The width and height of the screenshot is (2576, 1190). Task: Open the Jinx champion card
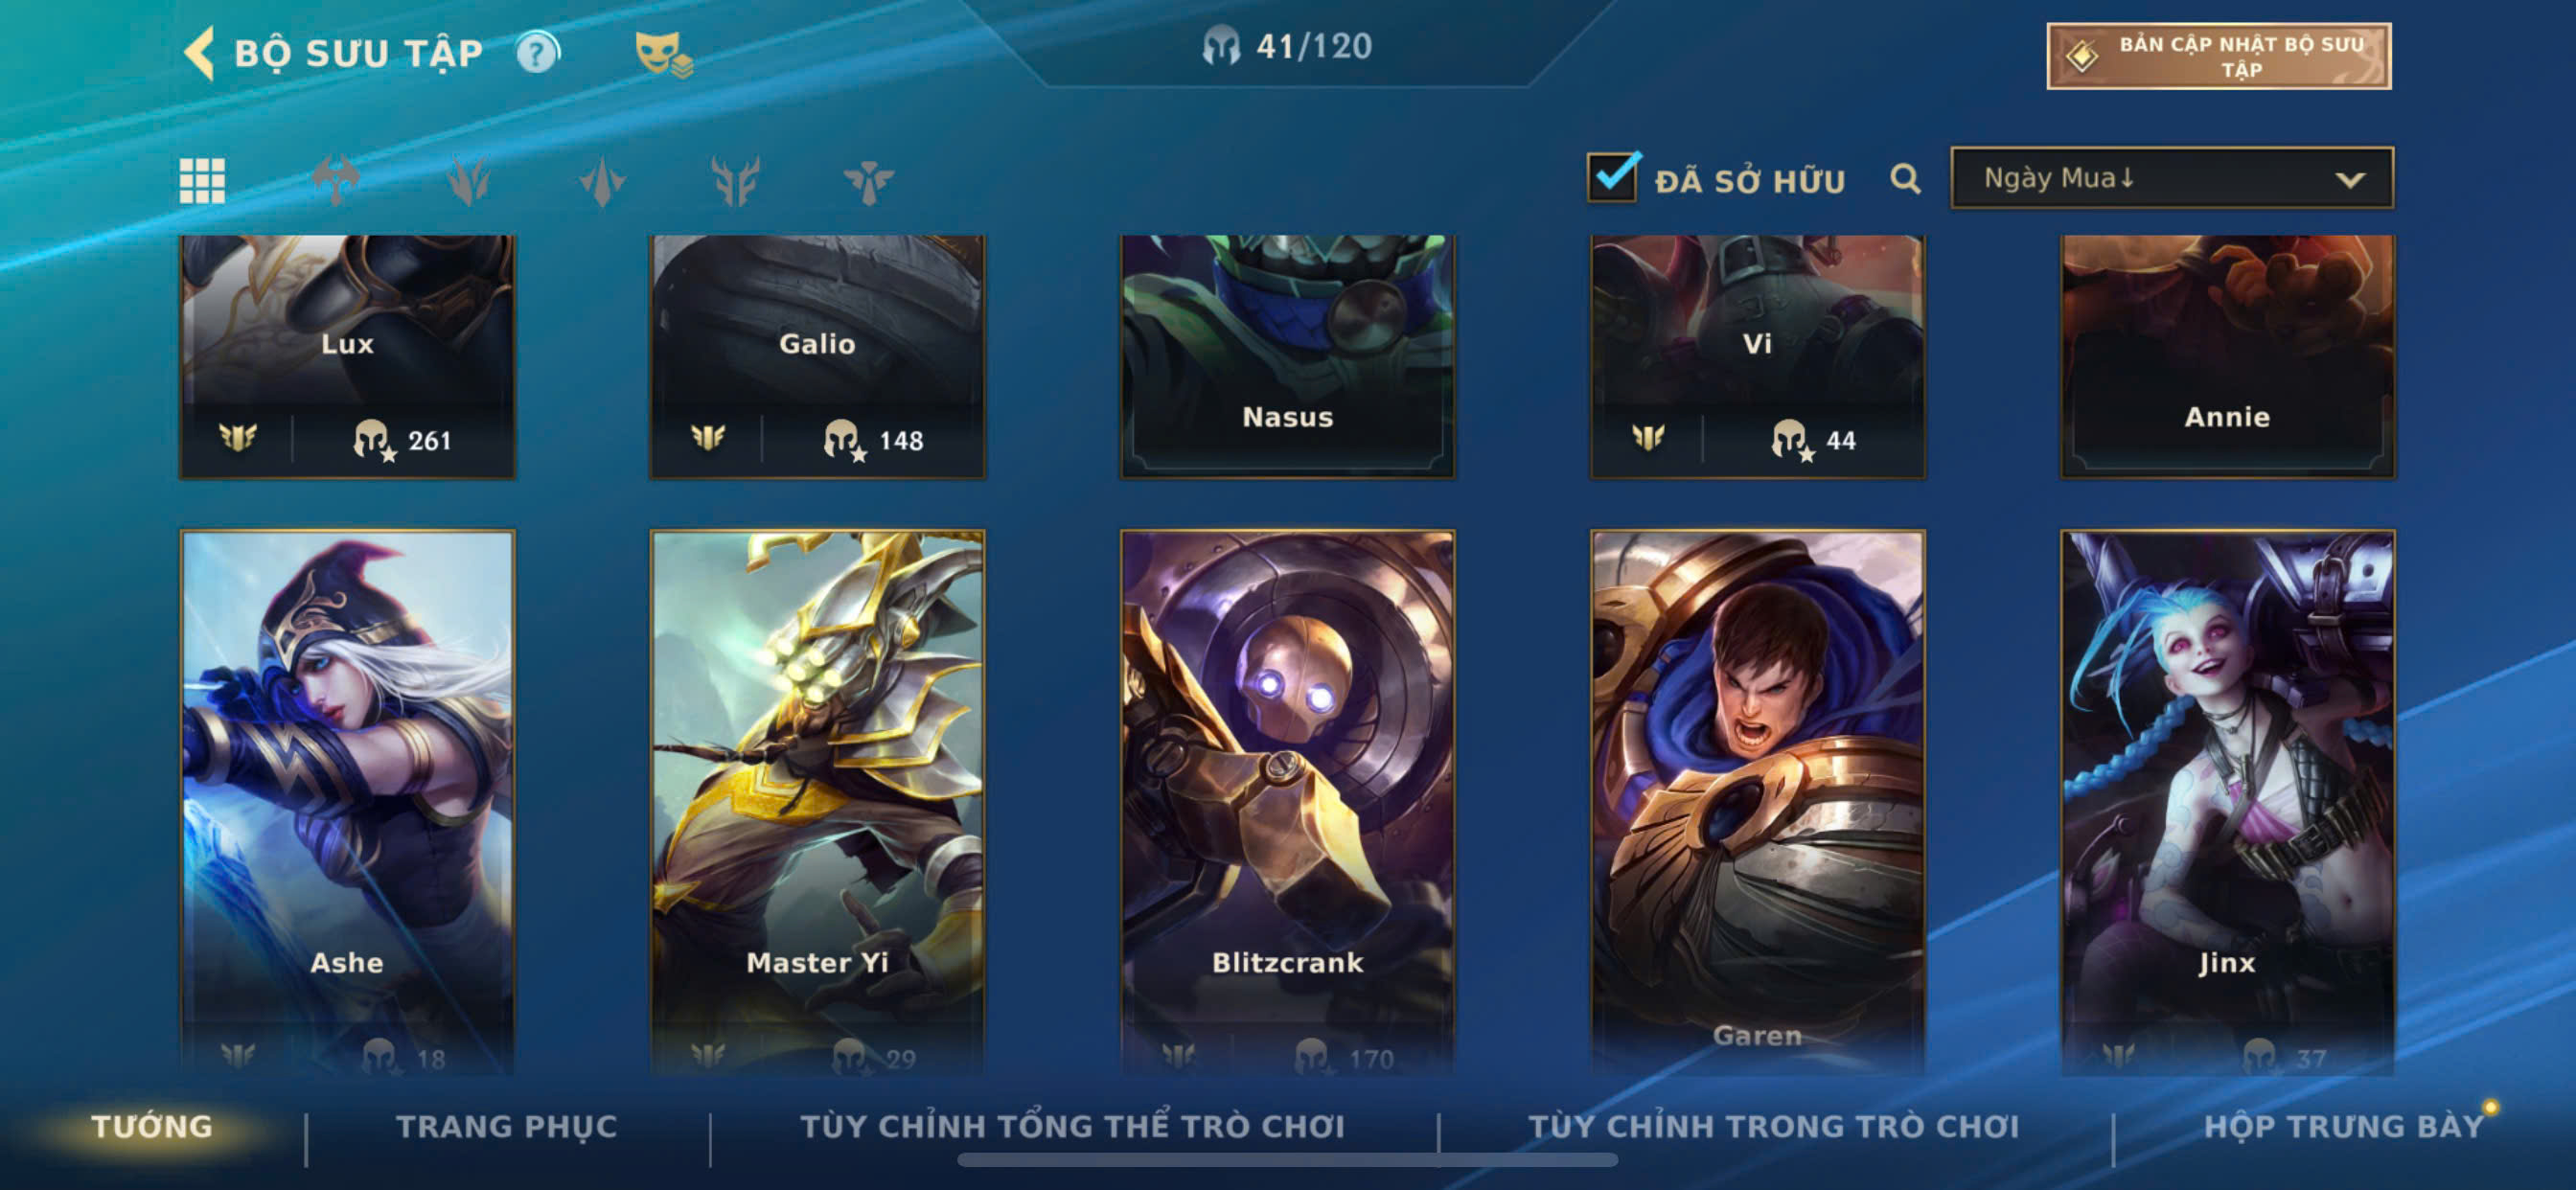click(2227, 802)
